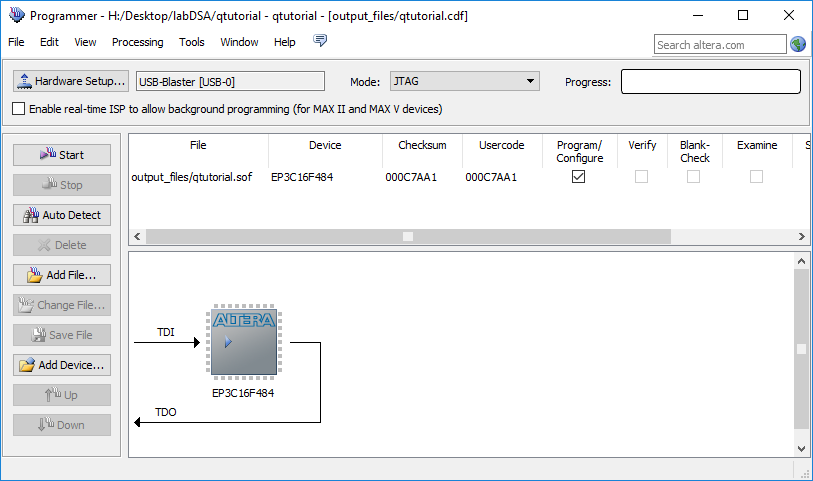Screen dimensions: 813x481
Task: Click the Usercode column header
Action: point(501,145)
